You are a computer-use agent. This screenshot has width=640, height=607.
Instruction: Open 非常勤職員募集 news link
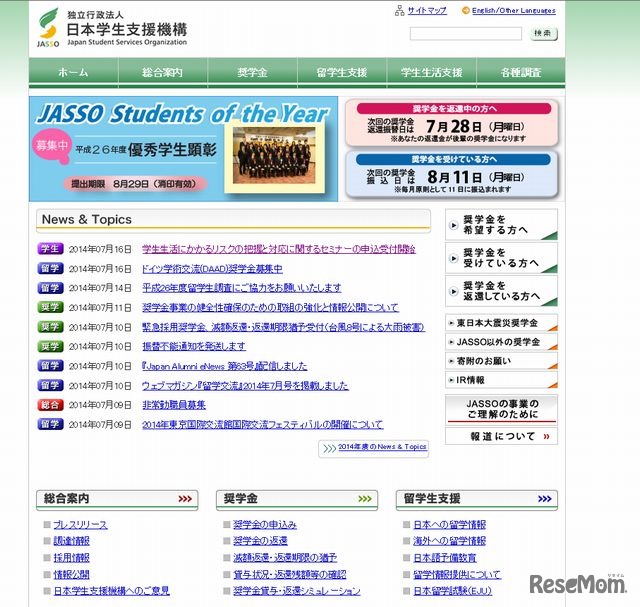tap(174, 405)
